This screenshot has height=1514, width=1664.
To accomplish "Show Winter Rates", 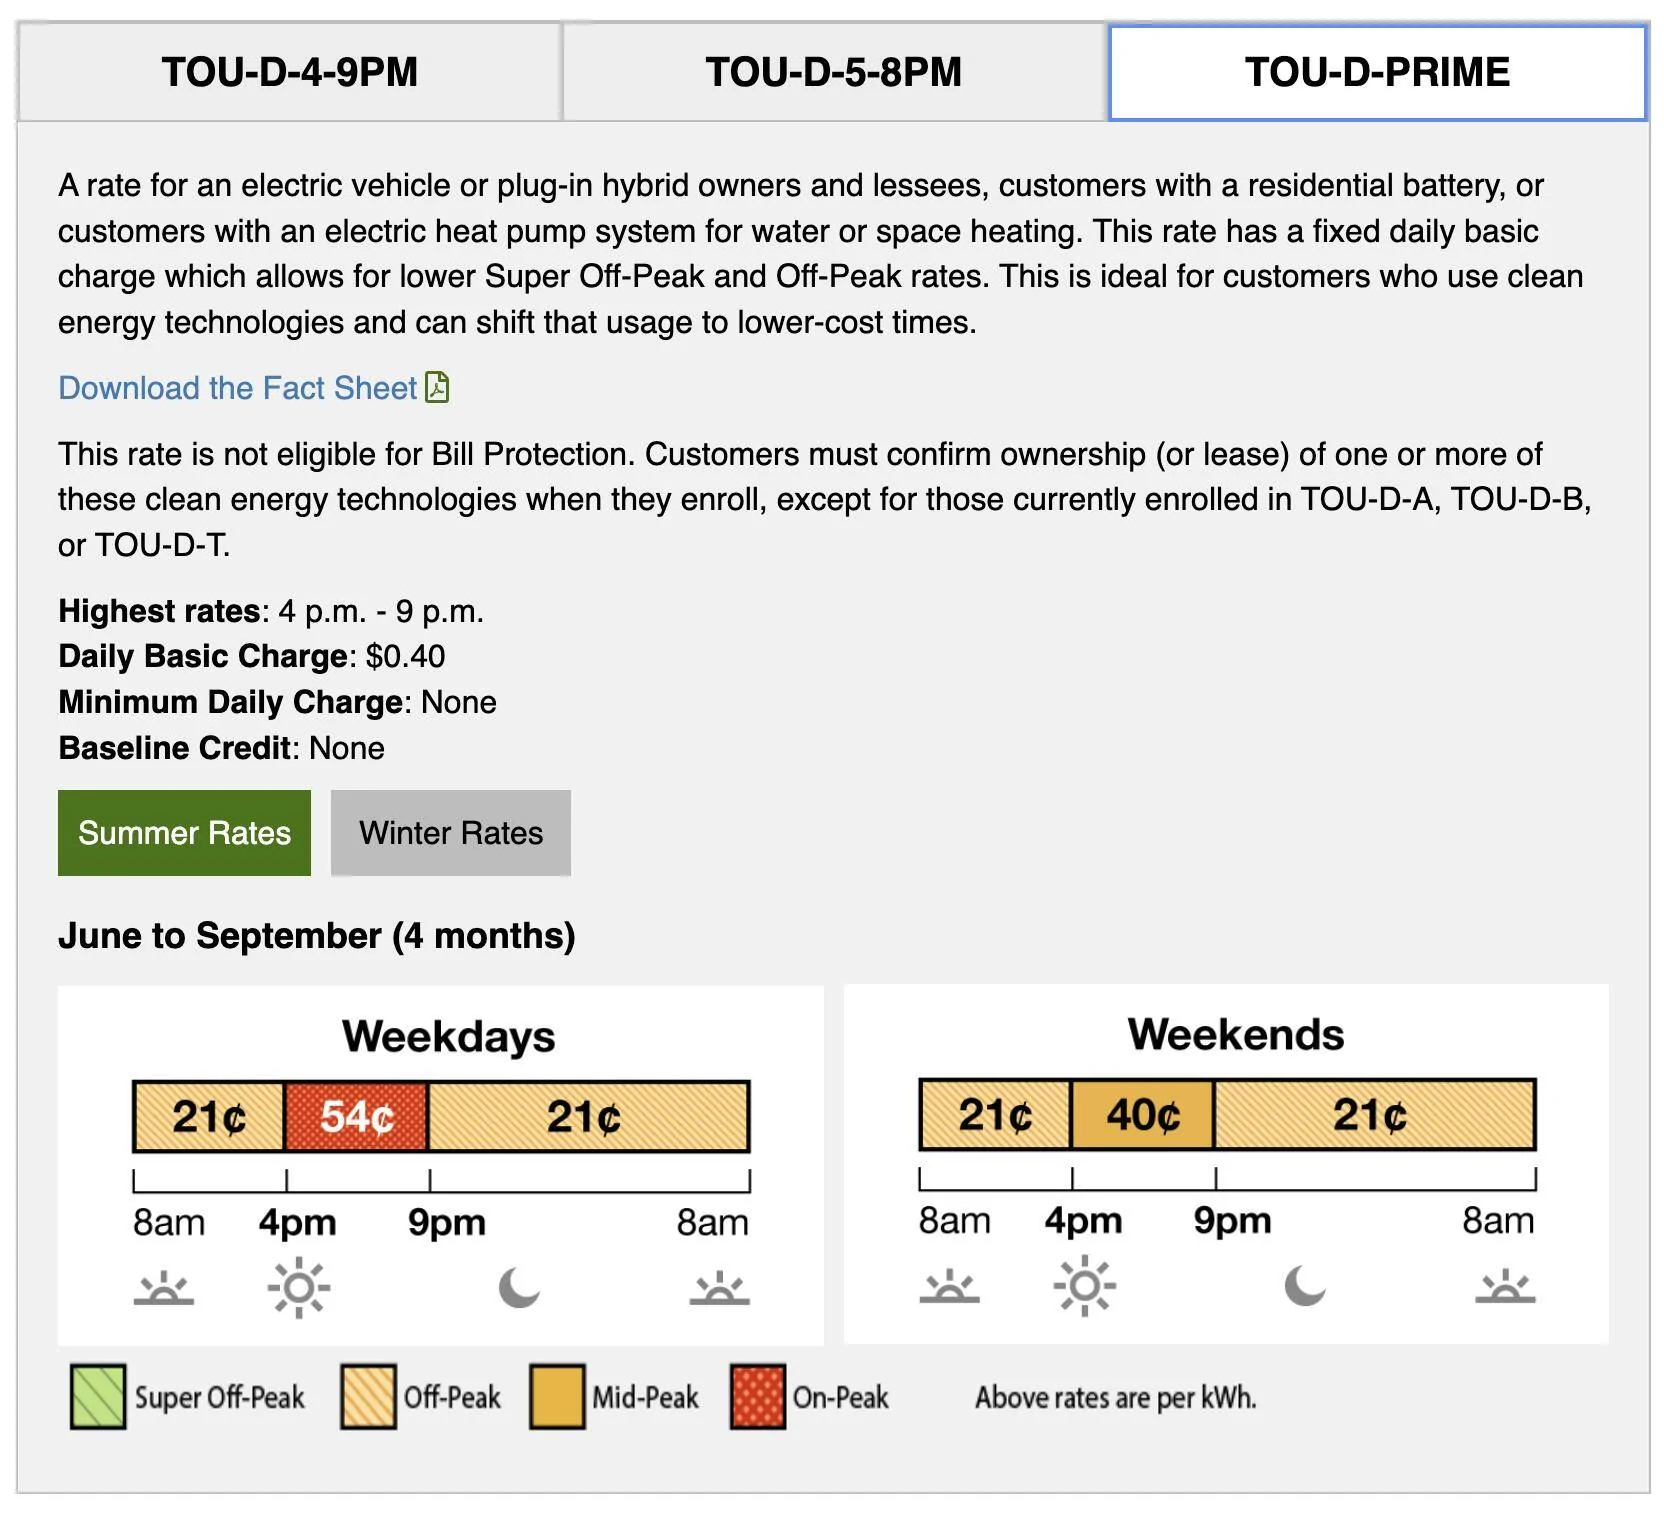I will (451, 833).
